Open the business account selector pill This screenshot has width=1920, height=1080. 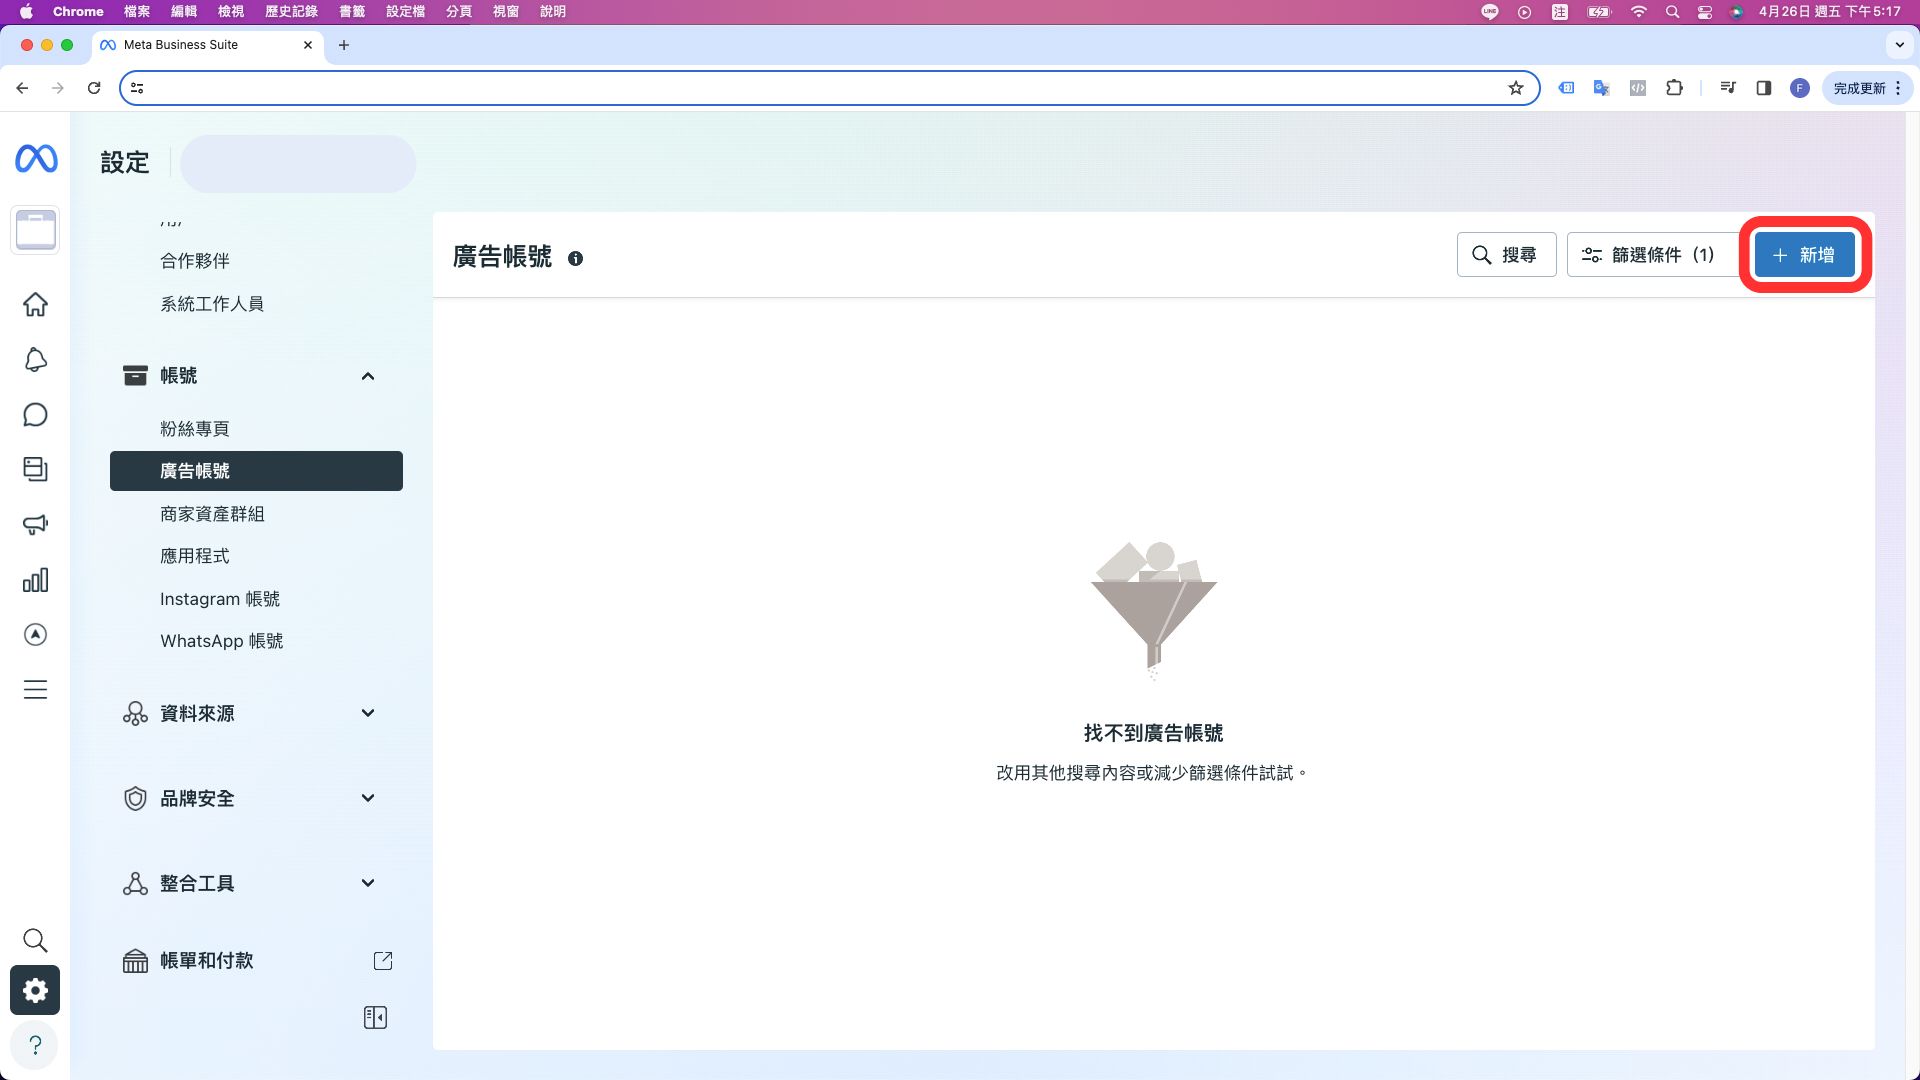pos(298,164)
